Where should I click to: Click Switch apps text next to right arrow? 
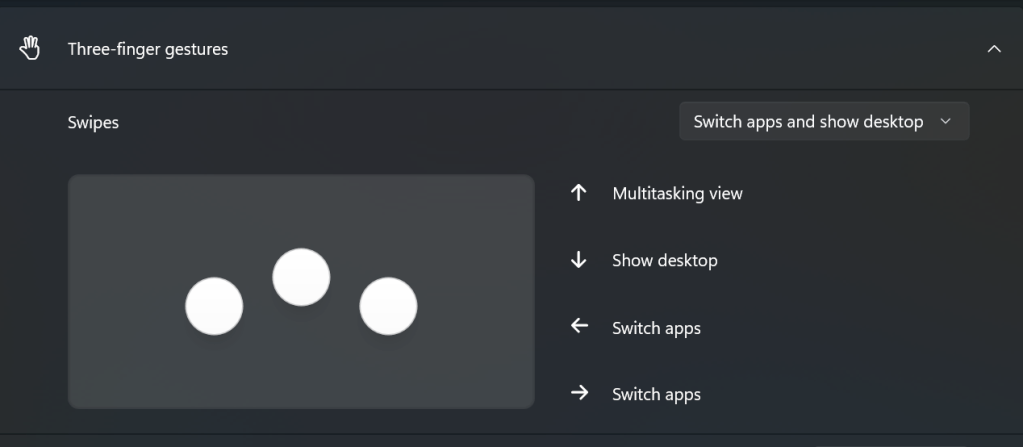pyautogui.click(x=656, y=394)
